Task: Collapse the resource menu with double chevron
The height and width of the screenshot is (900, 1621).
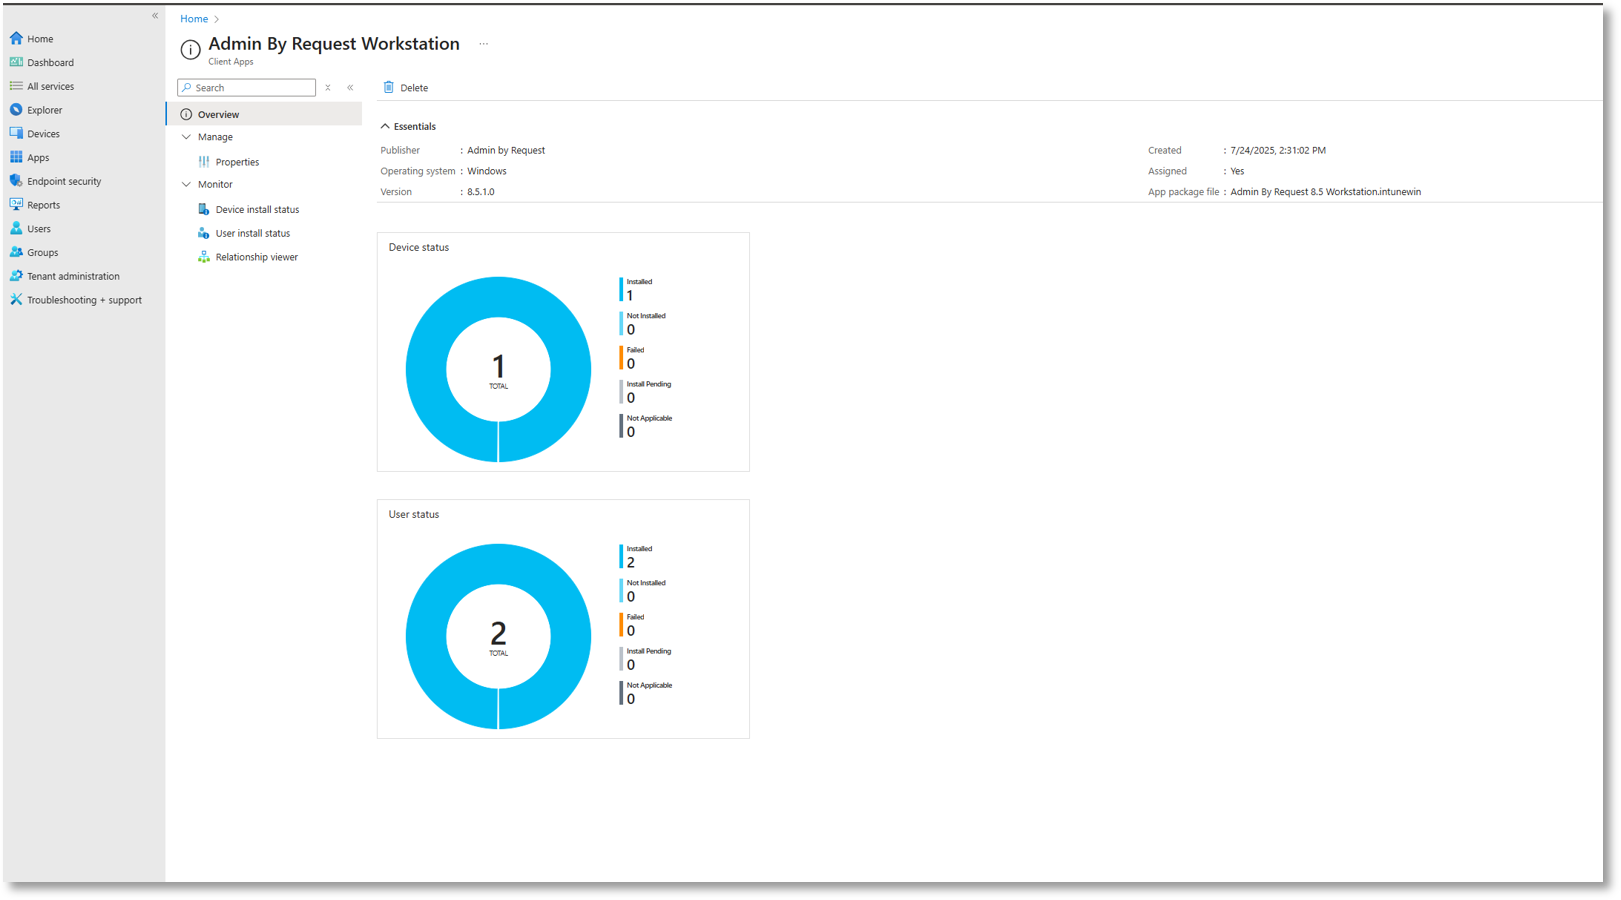Action: [350, 88]
